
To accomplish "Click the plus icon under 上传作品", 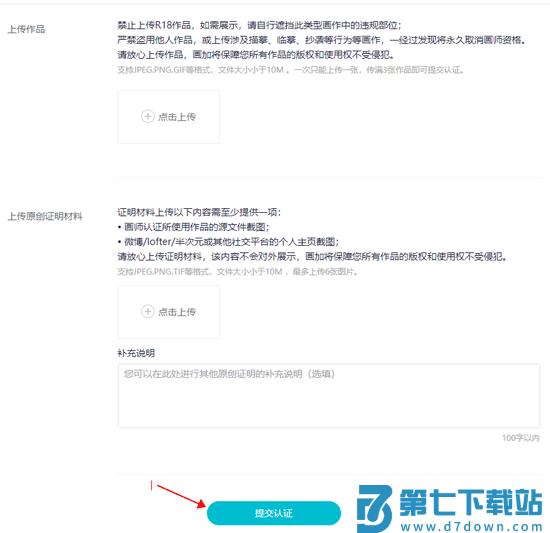I will pos(147,116).
